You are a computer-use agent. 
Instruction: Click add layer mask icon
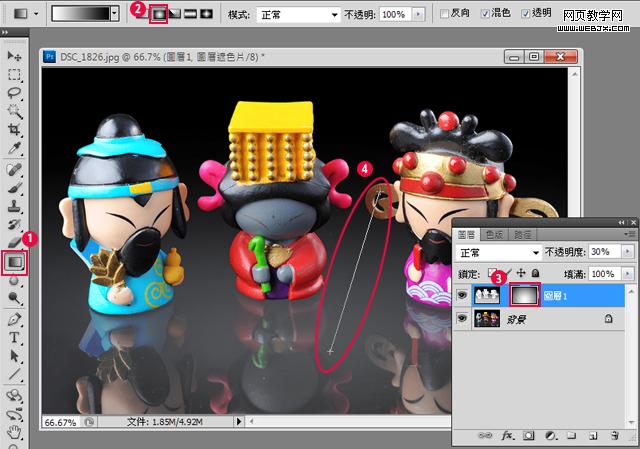[529, 436]
